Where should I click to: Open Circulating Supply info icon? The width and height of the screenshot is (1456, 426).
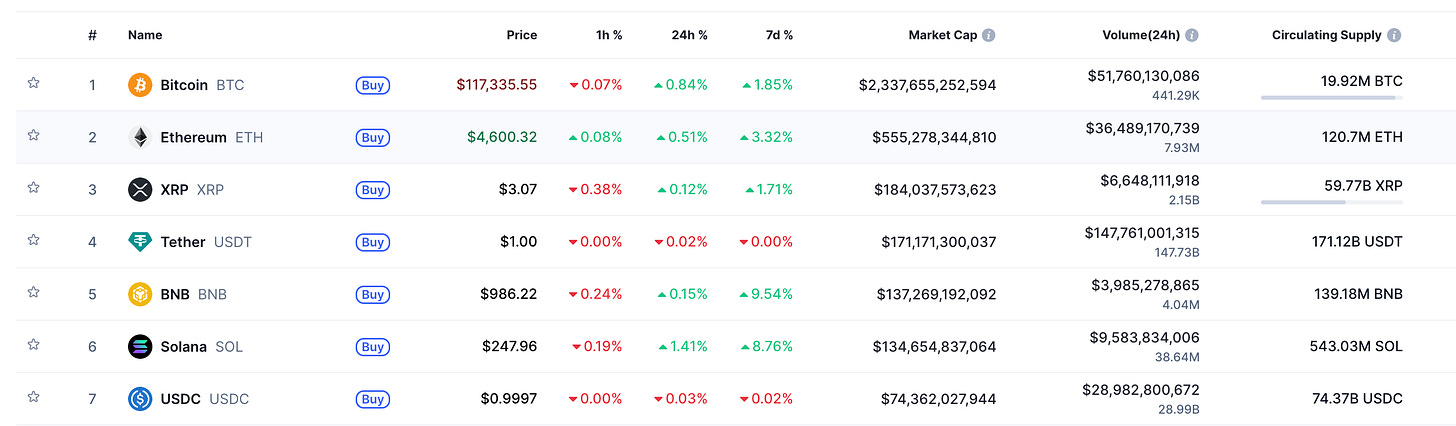click(1394, 35)
